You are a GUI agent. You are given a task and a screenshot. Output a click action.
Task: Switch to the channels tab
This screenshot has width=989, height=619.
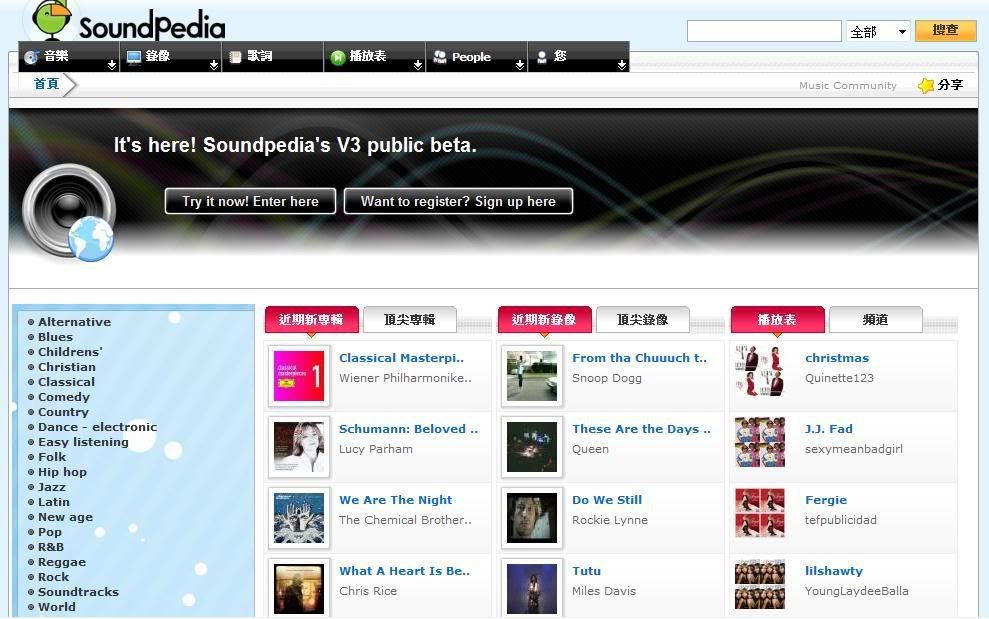click(875, 319)
